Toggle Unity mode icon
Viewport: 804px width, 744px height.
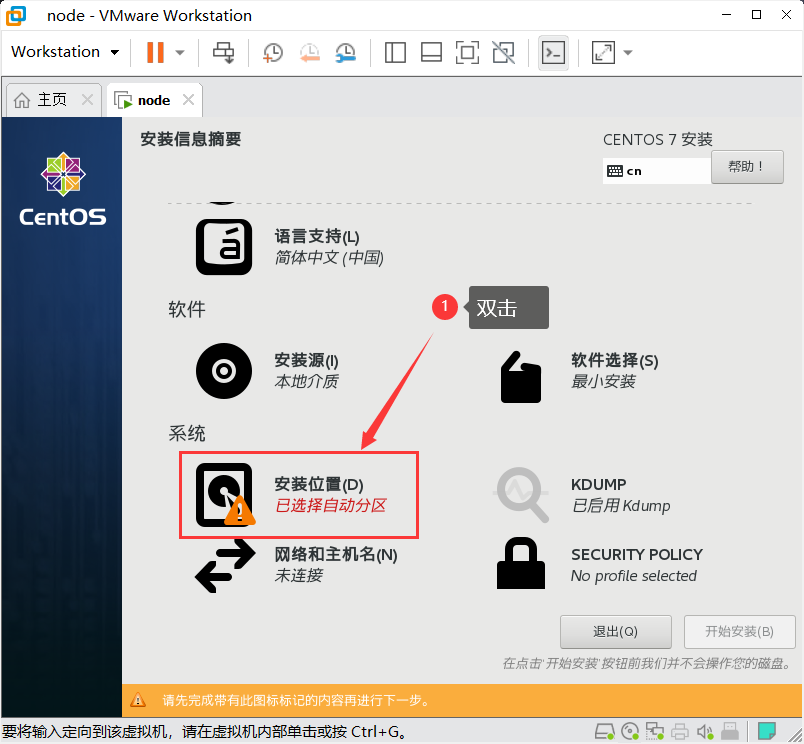(504, 52)
